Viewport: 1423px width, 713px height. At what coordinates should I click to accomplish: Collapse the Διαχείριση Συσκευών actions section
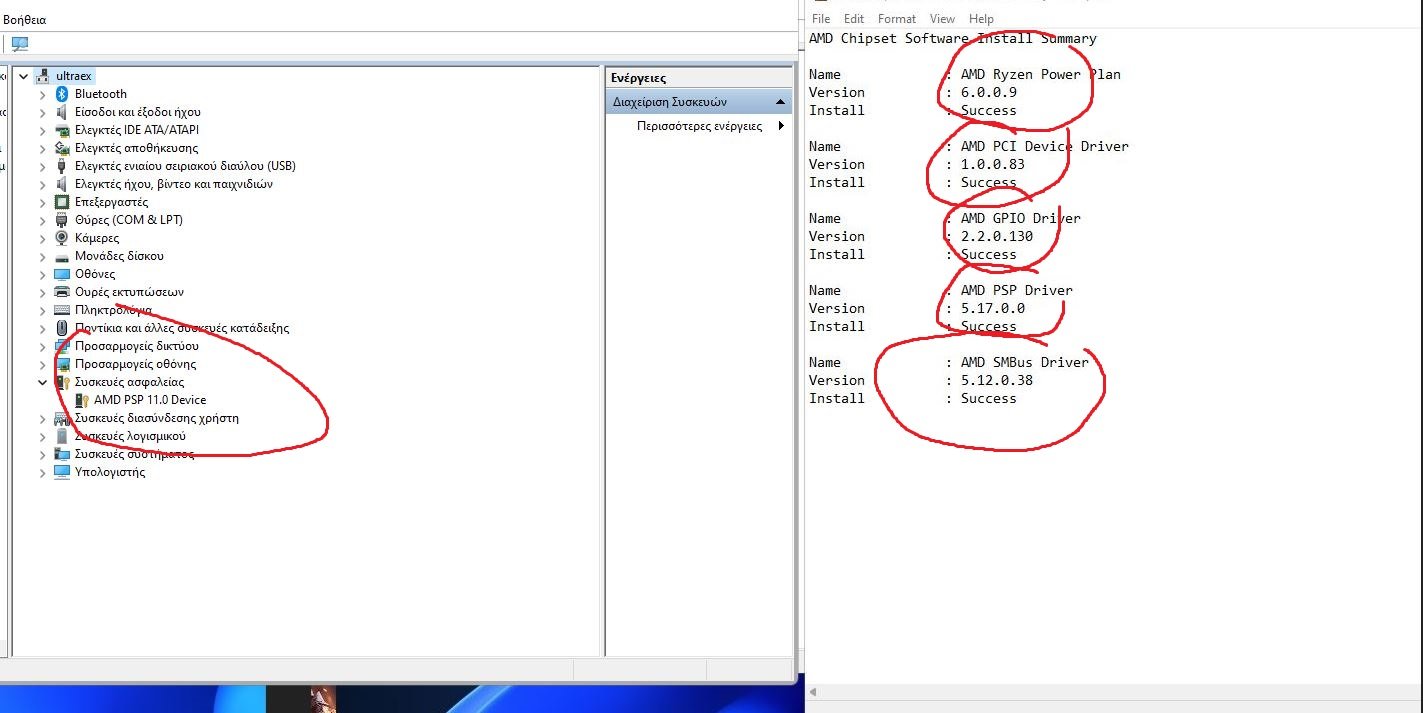[x=781, y=102]
